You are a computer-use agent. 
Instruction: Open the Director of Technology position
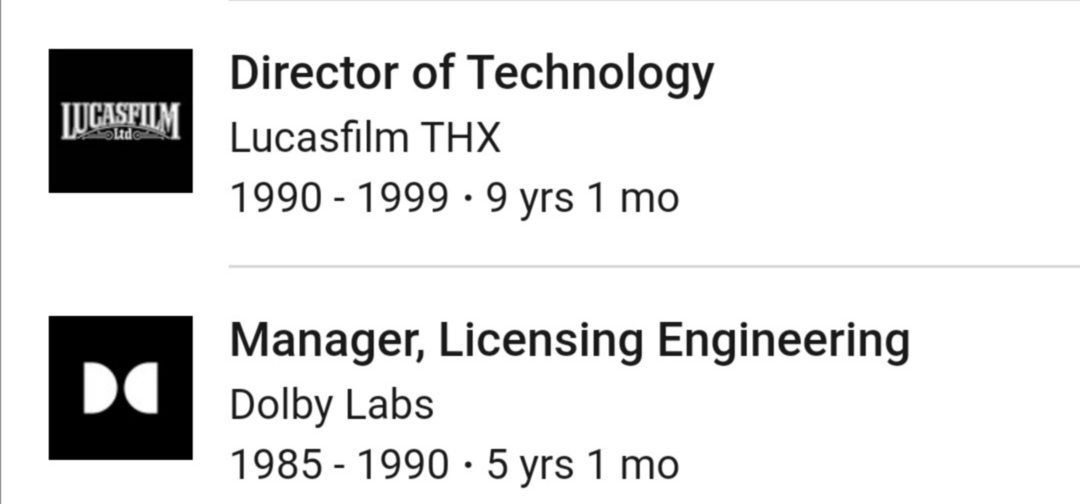[x=471, y=74]
